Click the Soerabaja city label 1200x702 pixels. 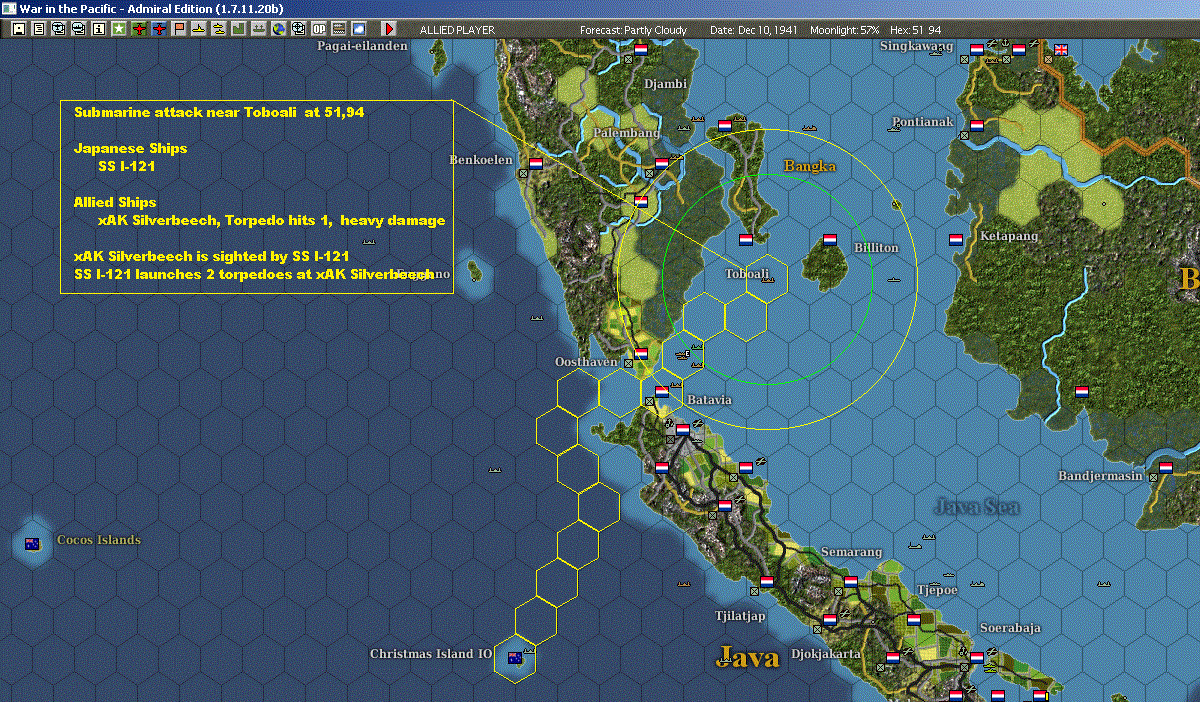[1010, 628]
